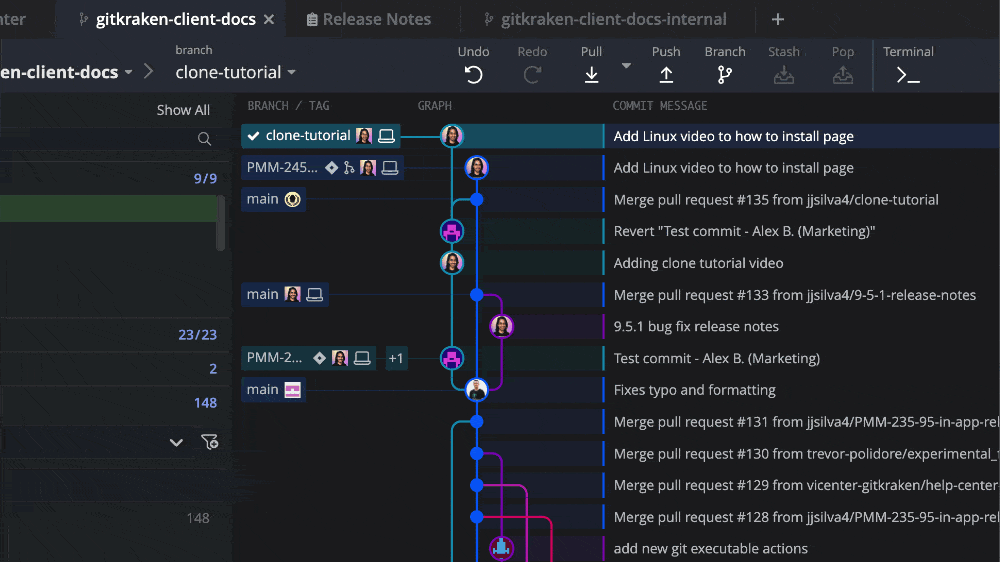Click node of Merge pull request #135

pos(476,200)
